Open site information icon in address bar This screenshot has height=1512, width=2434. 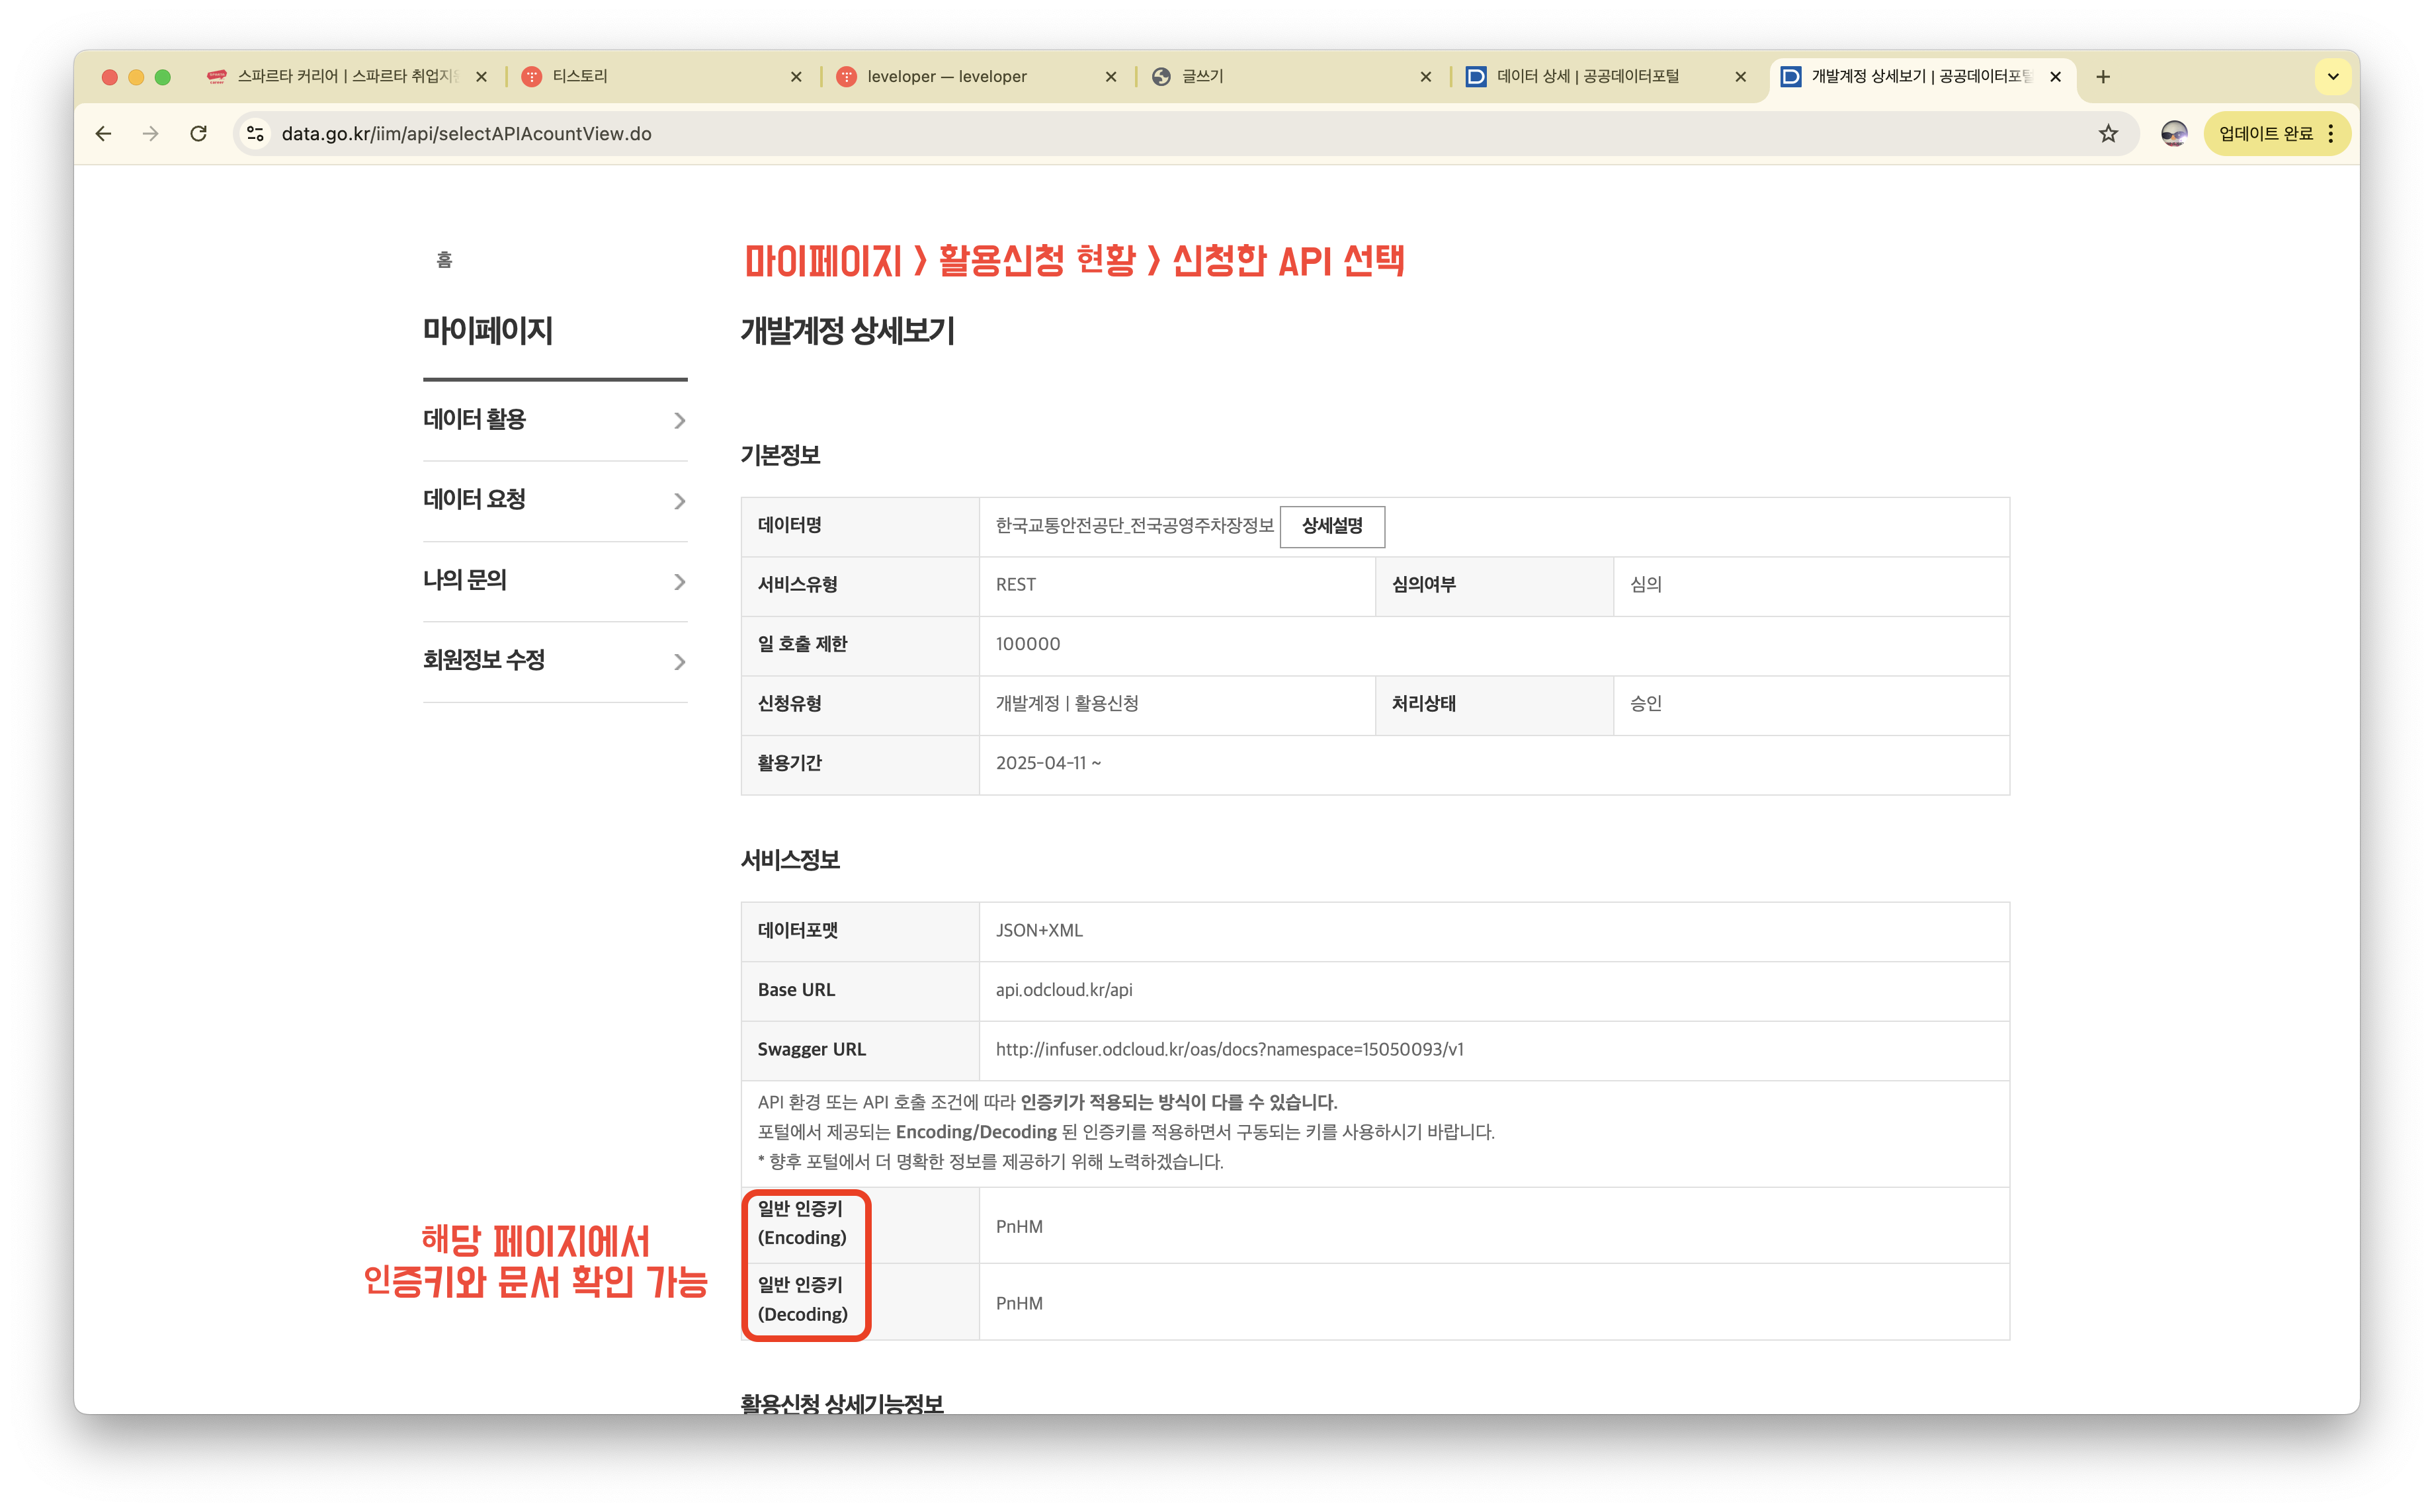[x=256, y=134]
